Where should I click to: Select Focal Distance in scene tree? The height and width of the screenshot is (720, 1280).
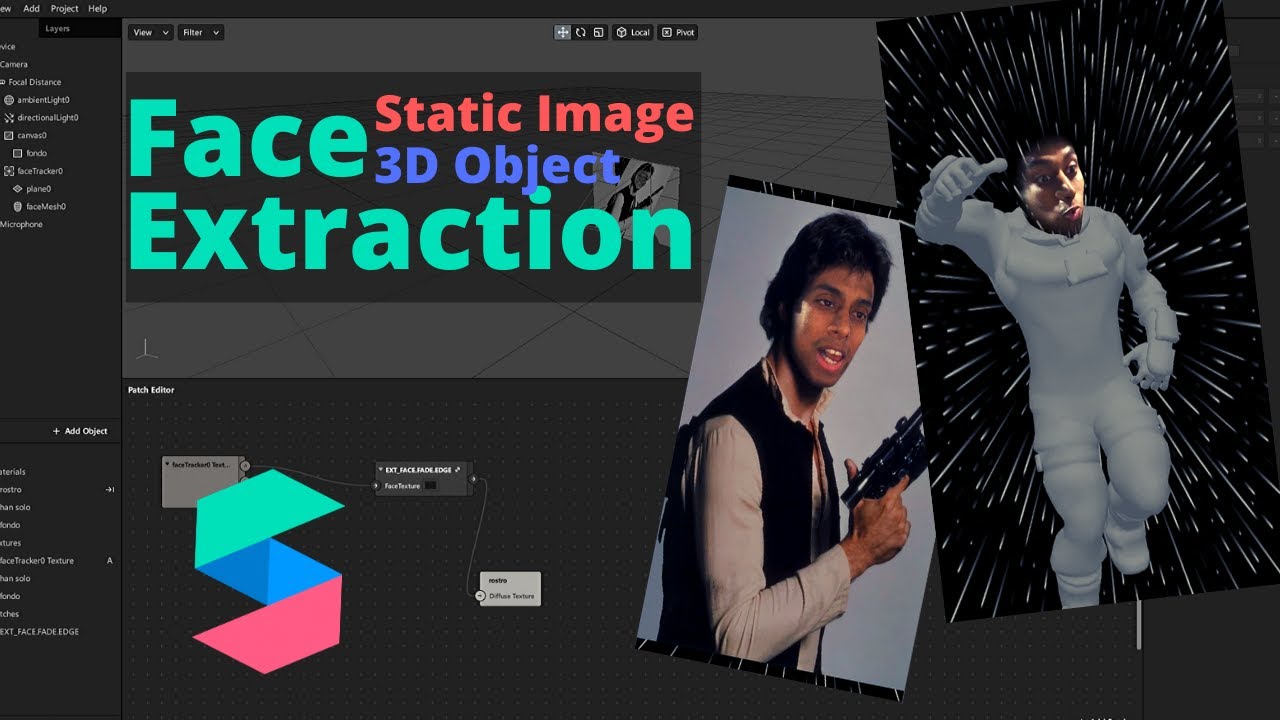[35, 82]
